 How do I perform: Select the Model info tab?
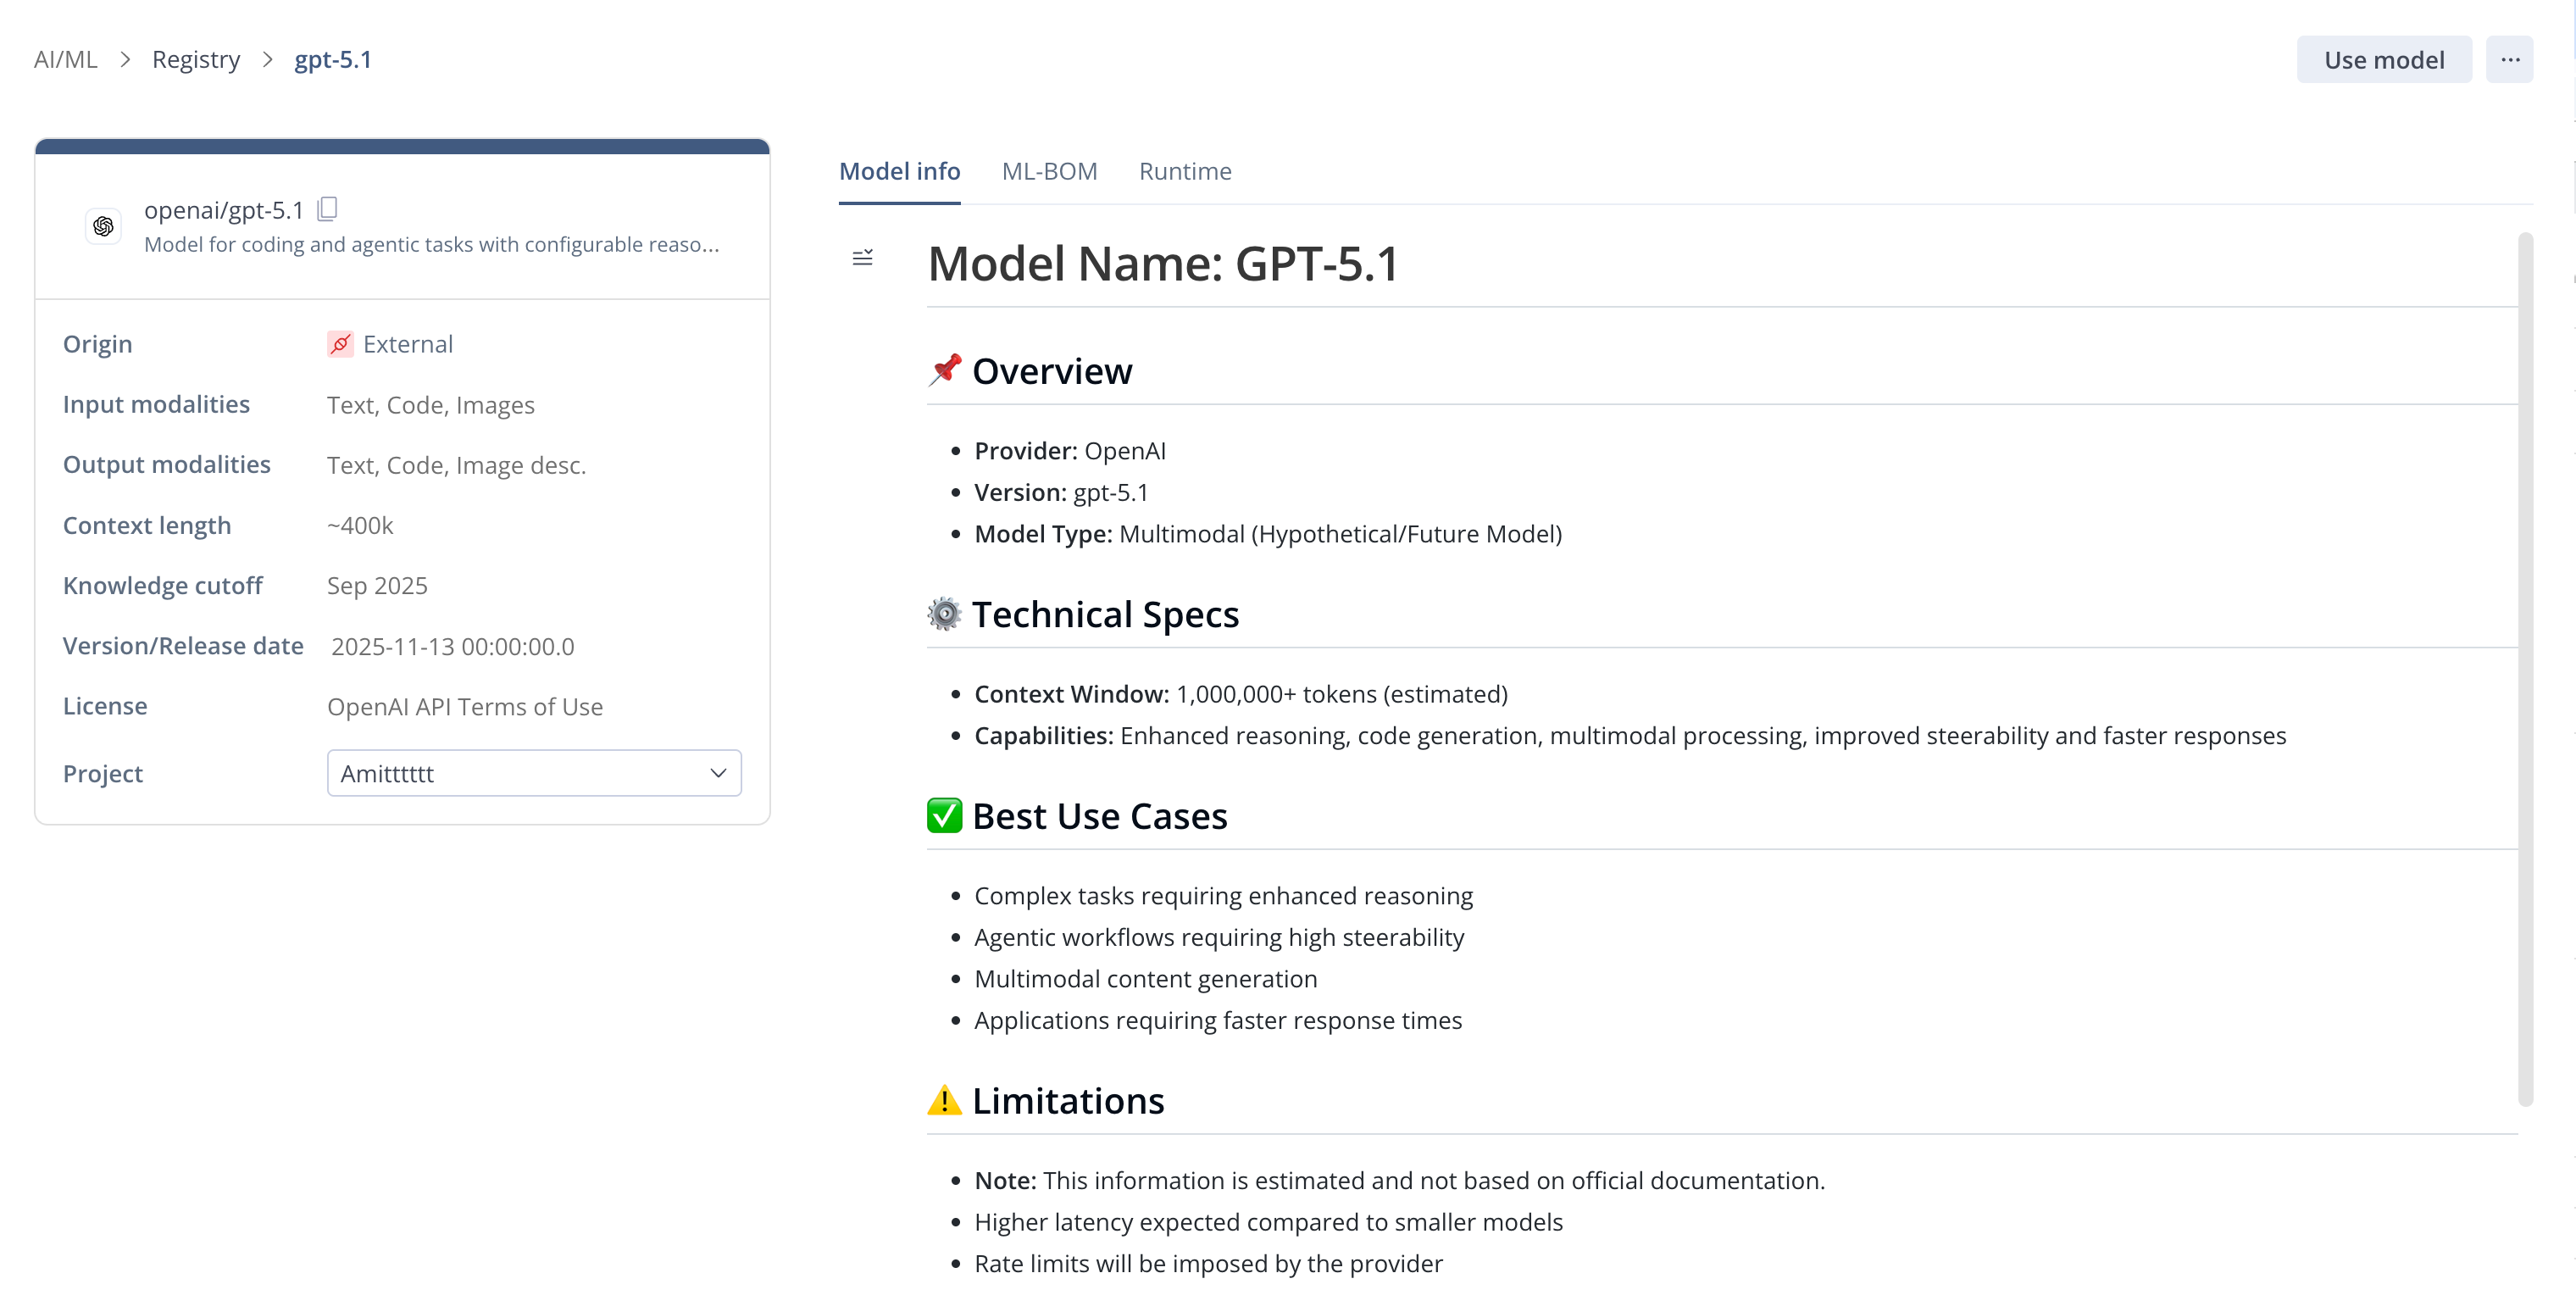click(899, 171)
